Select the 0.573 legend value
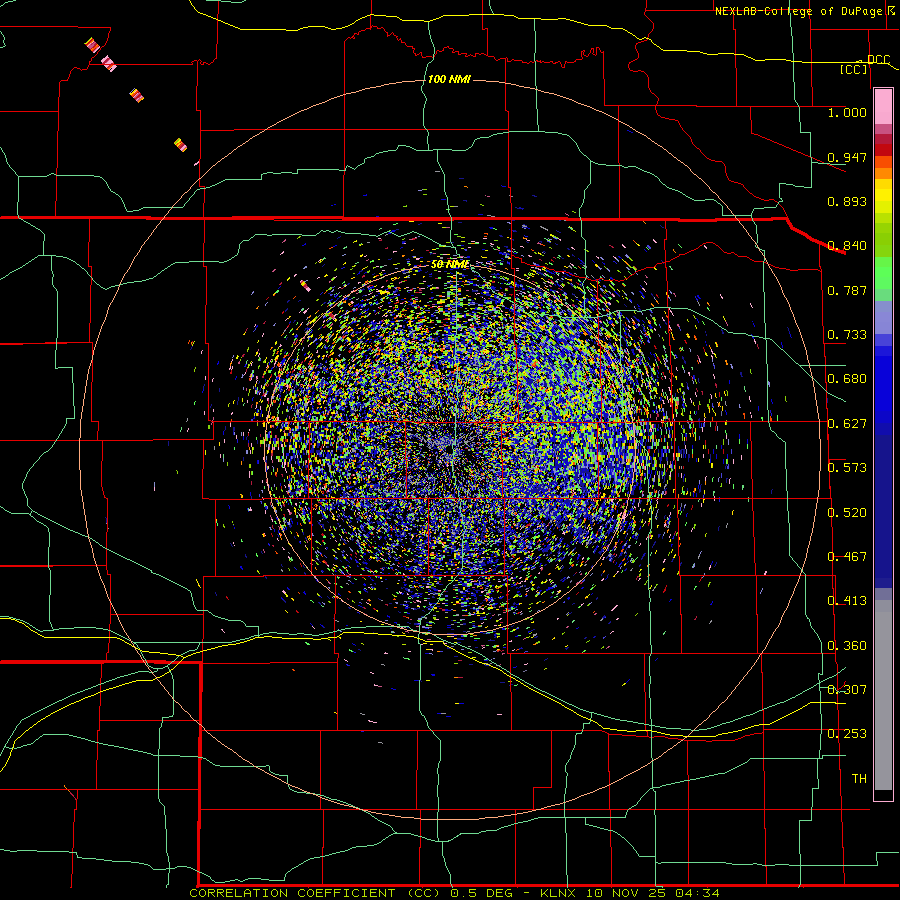Viewport: 900px width, 900px height. click(847, 468)
